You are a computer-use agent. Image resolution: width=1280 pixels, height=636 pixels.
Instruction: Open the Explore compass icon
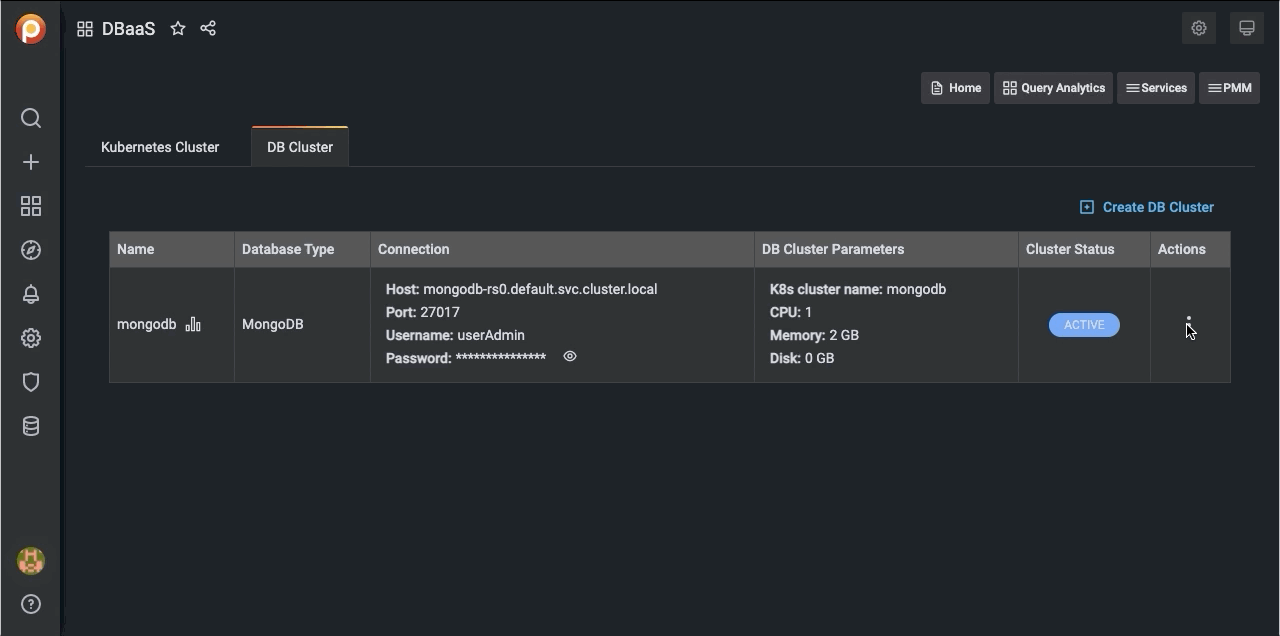pos(31,250)
